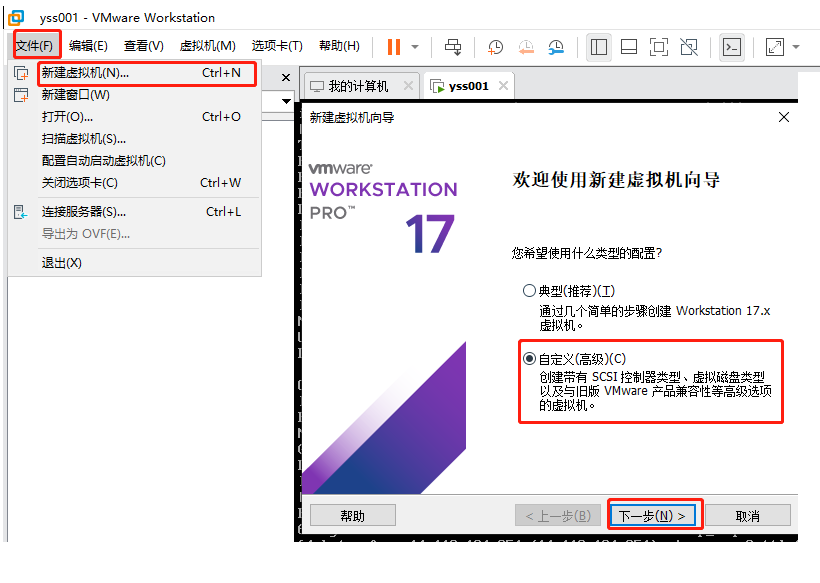Open the VM (虚拟机) menu

pyautogui.click(x=207, y=46)
